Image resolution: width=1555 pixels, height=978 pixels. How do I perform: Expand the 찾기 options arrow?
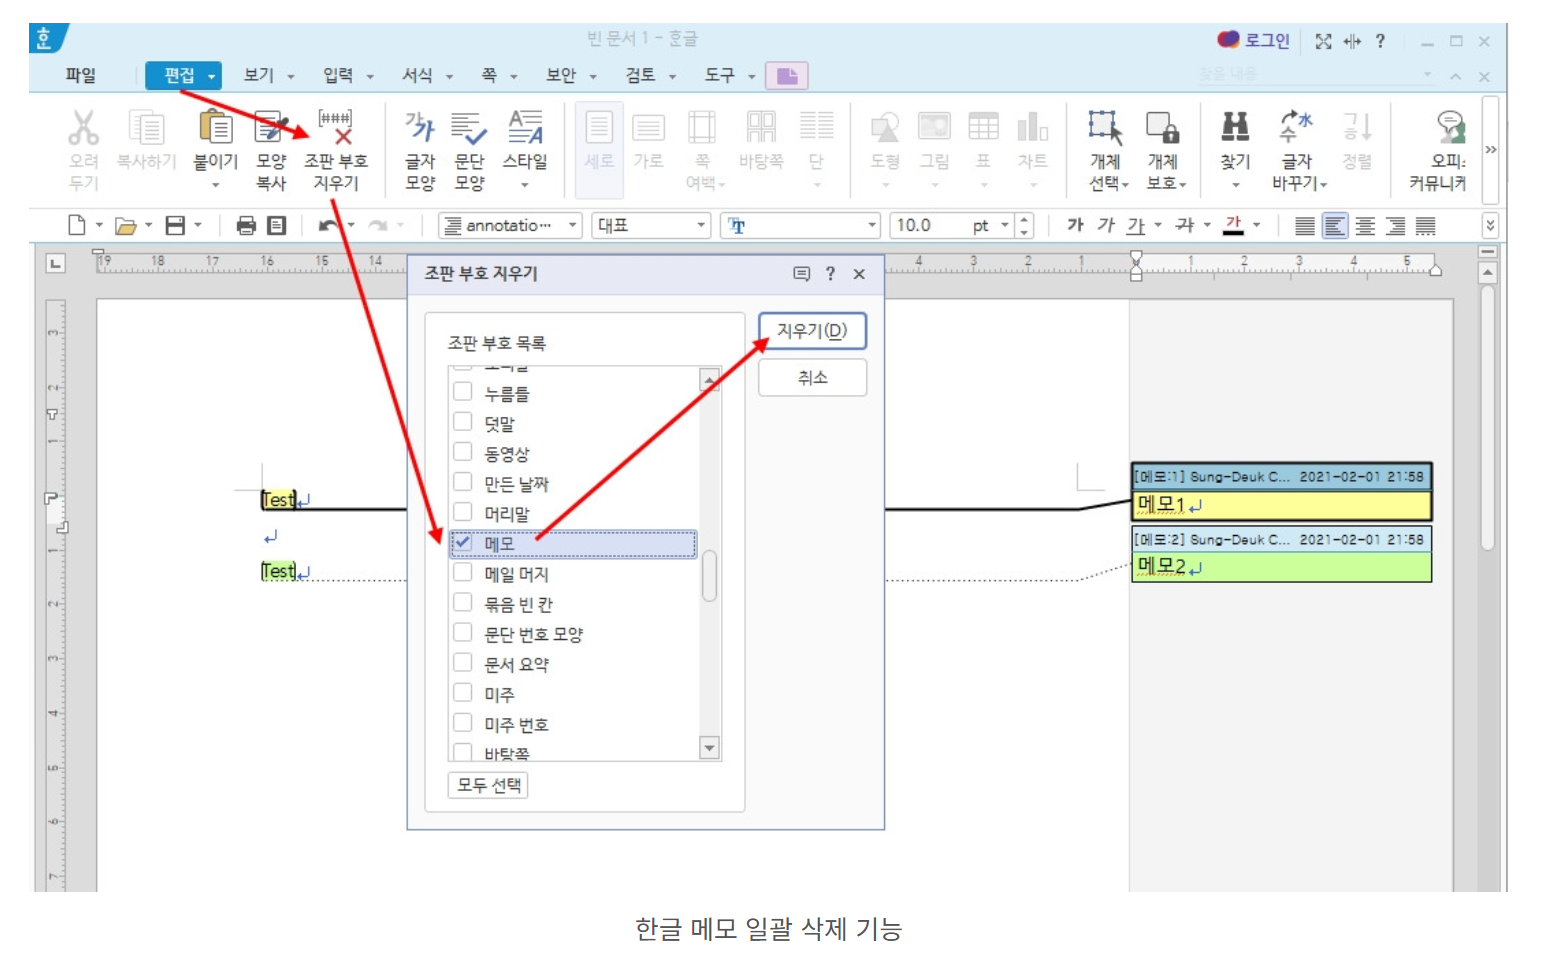[1236, 185]
